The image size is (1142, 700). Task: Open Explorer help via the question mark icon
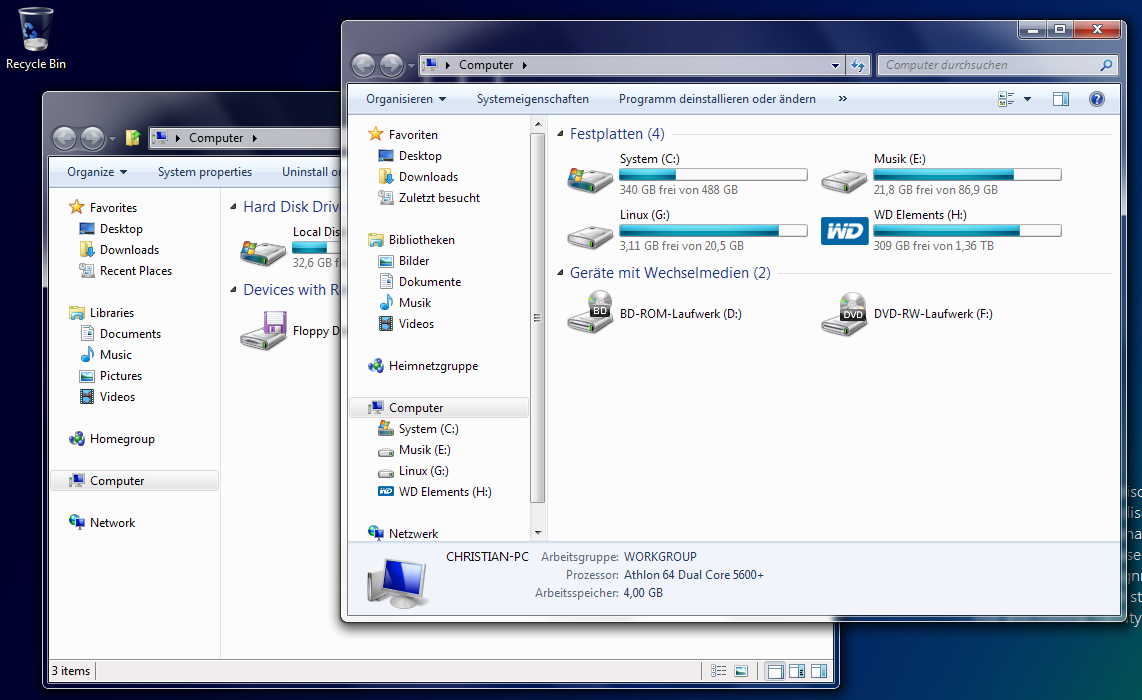(1096, 98)
